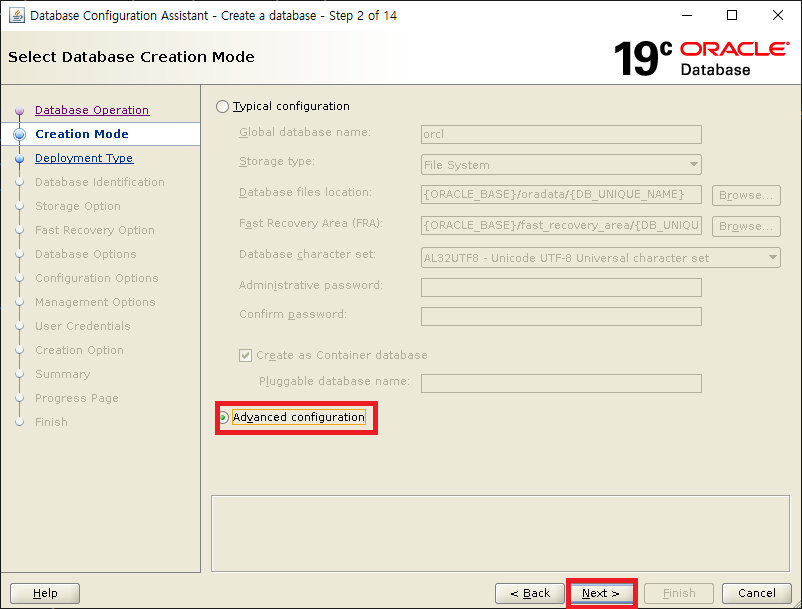This screenshot has width=802, height=609.
Task: Click the empty message box area
Action: pyautogui.click(x=500, y=533)
